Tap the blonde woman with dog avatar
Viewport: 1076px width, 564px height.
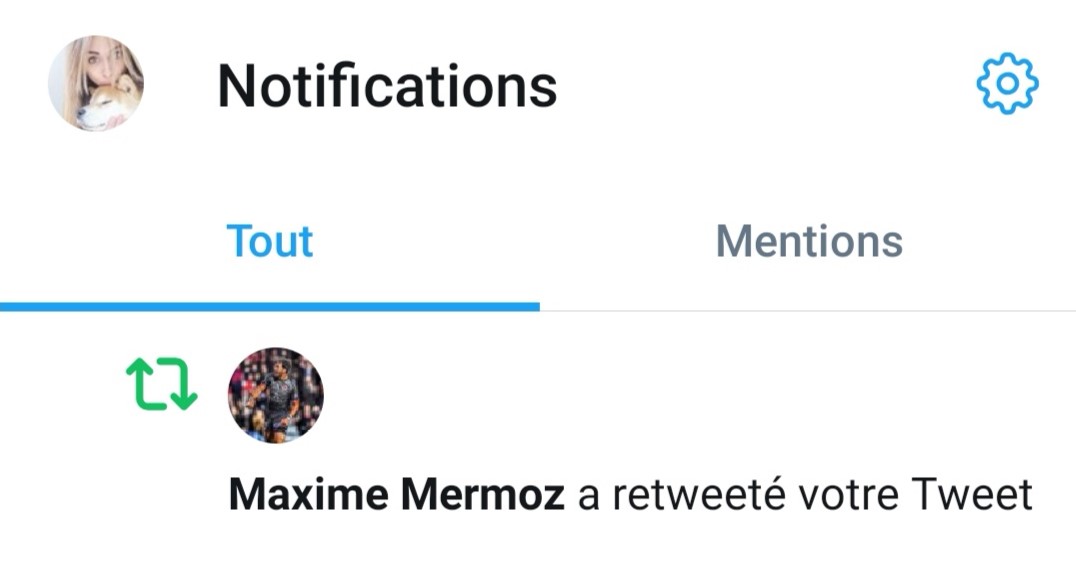click(96, 84)
